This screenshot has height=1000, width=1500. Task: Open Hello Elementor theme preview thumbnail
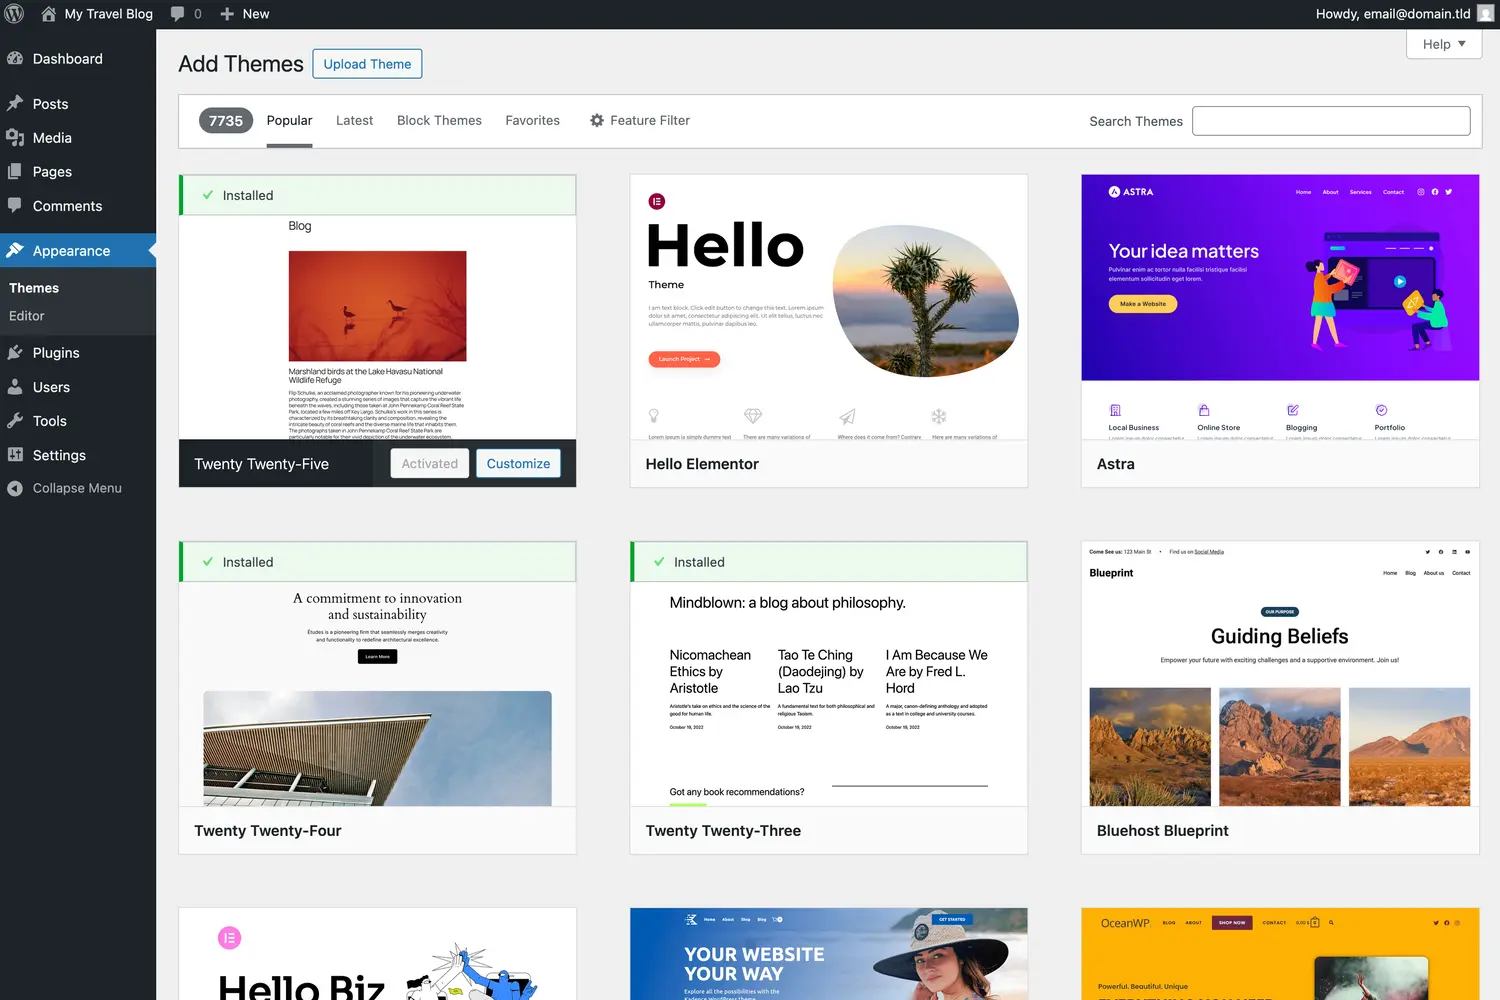click(x=829, y=308)
